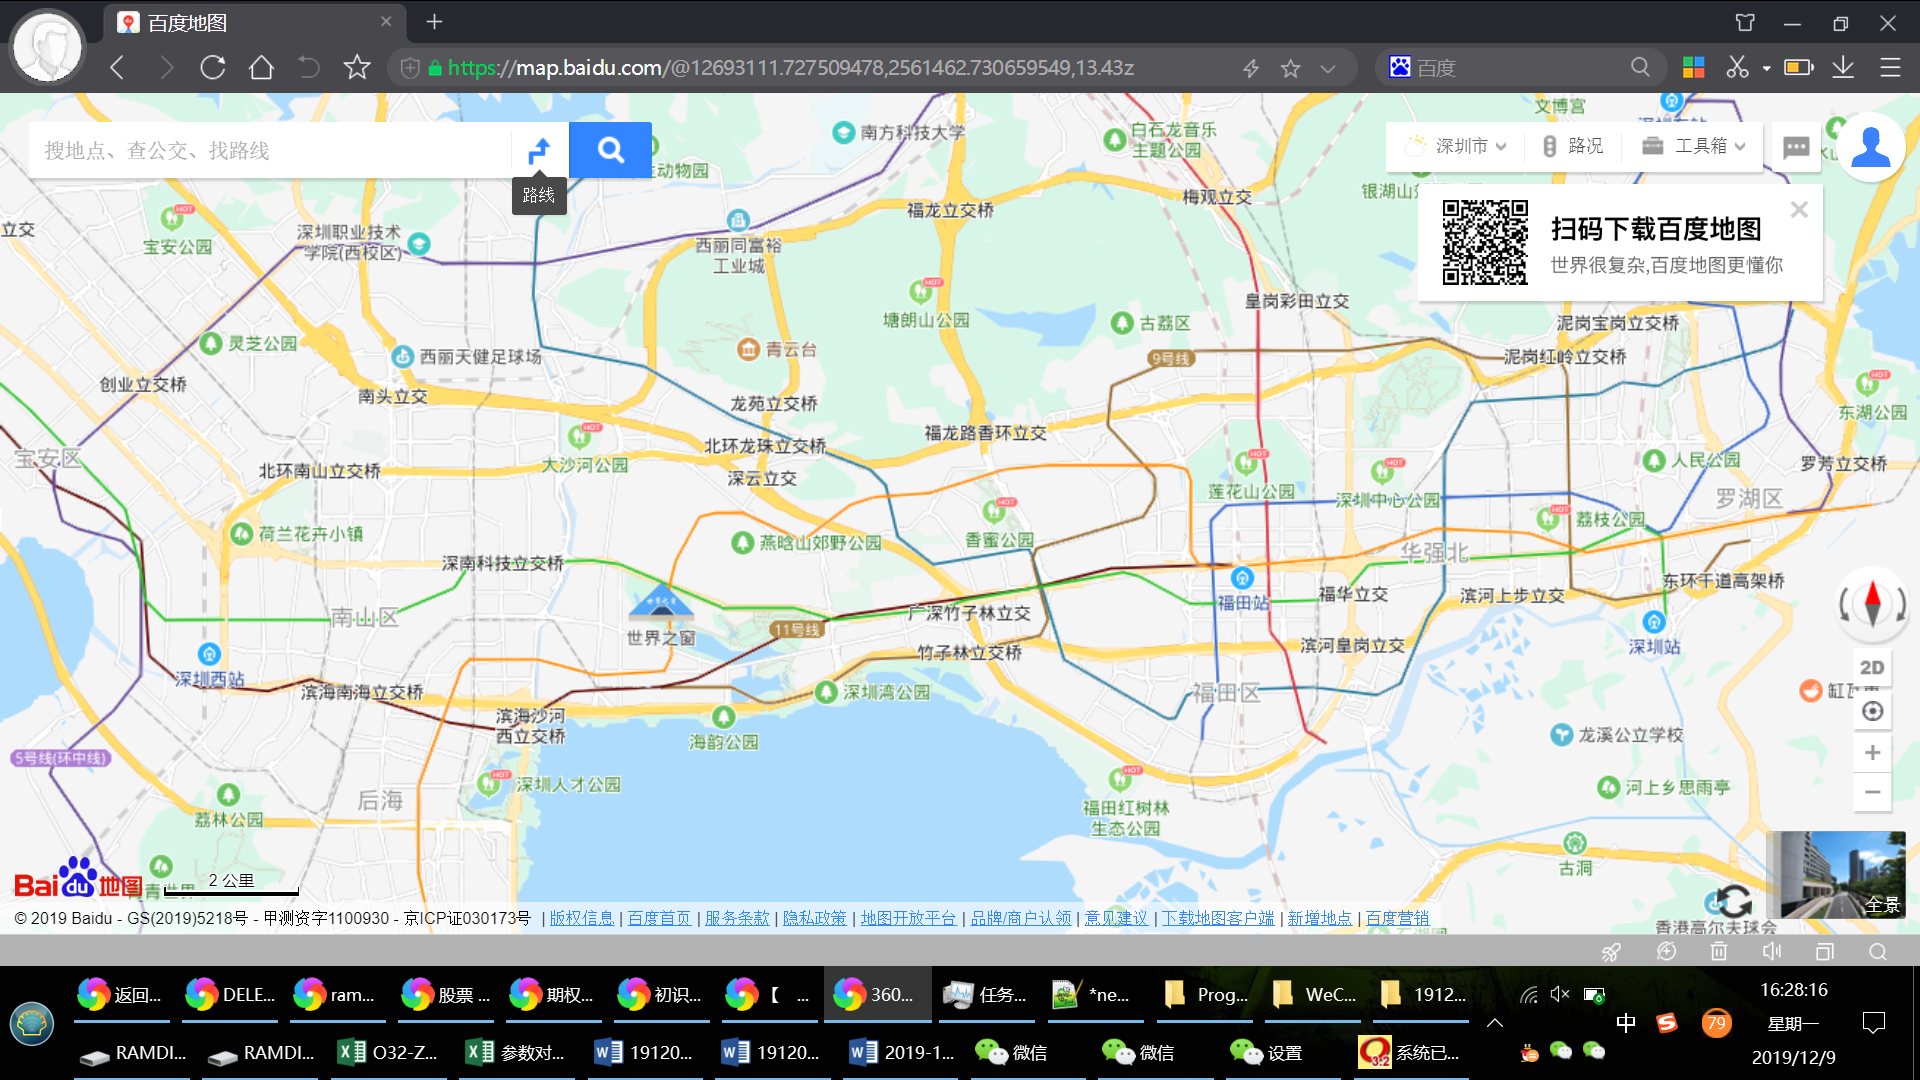Open the route planner arrow icon
The width and height of the screenshot is (1920, 1080).
click(x=539, y=150)
